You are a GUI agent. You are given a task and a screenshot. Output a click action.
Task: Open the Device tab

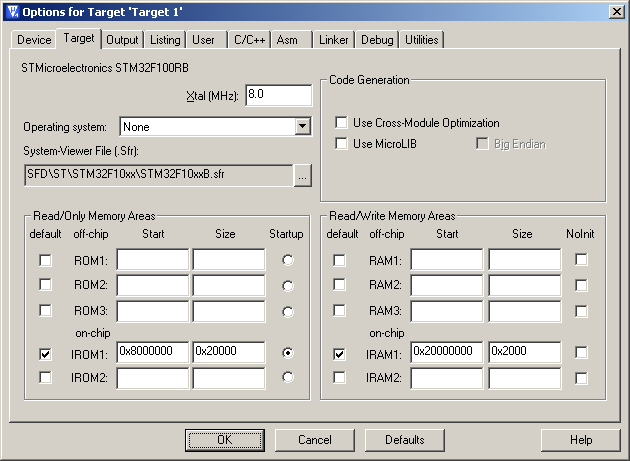coord(34,40)
